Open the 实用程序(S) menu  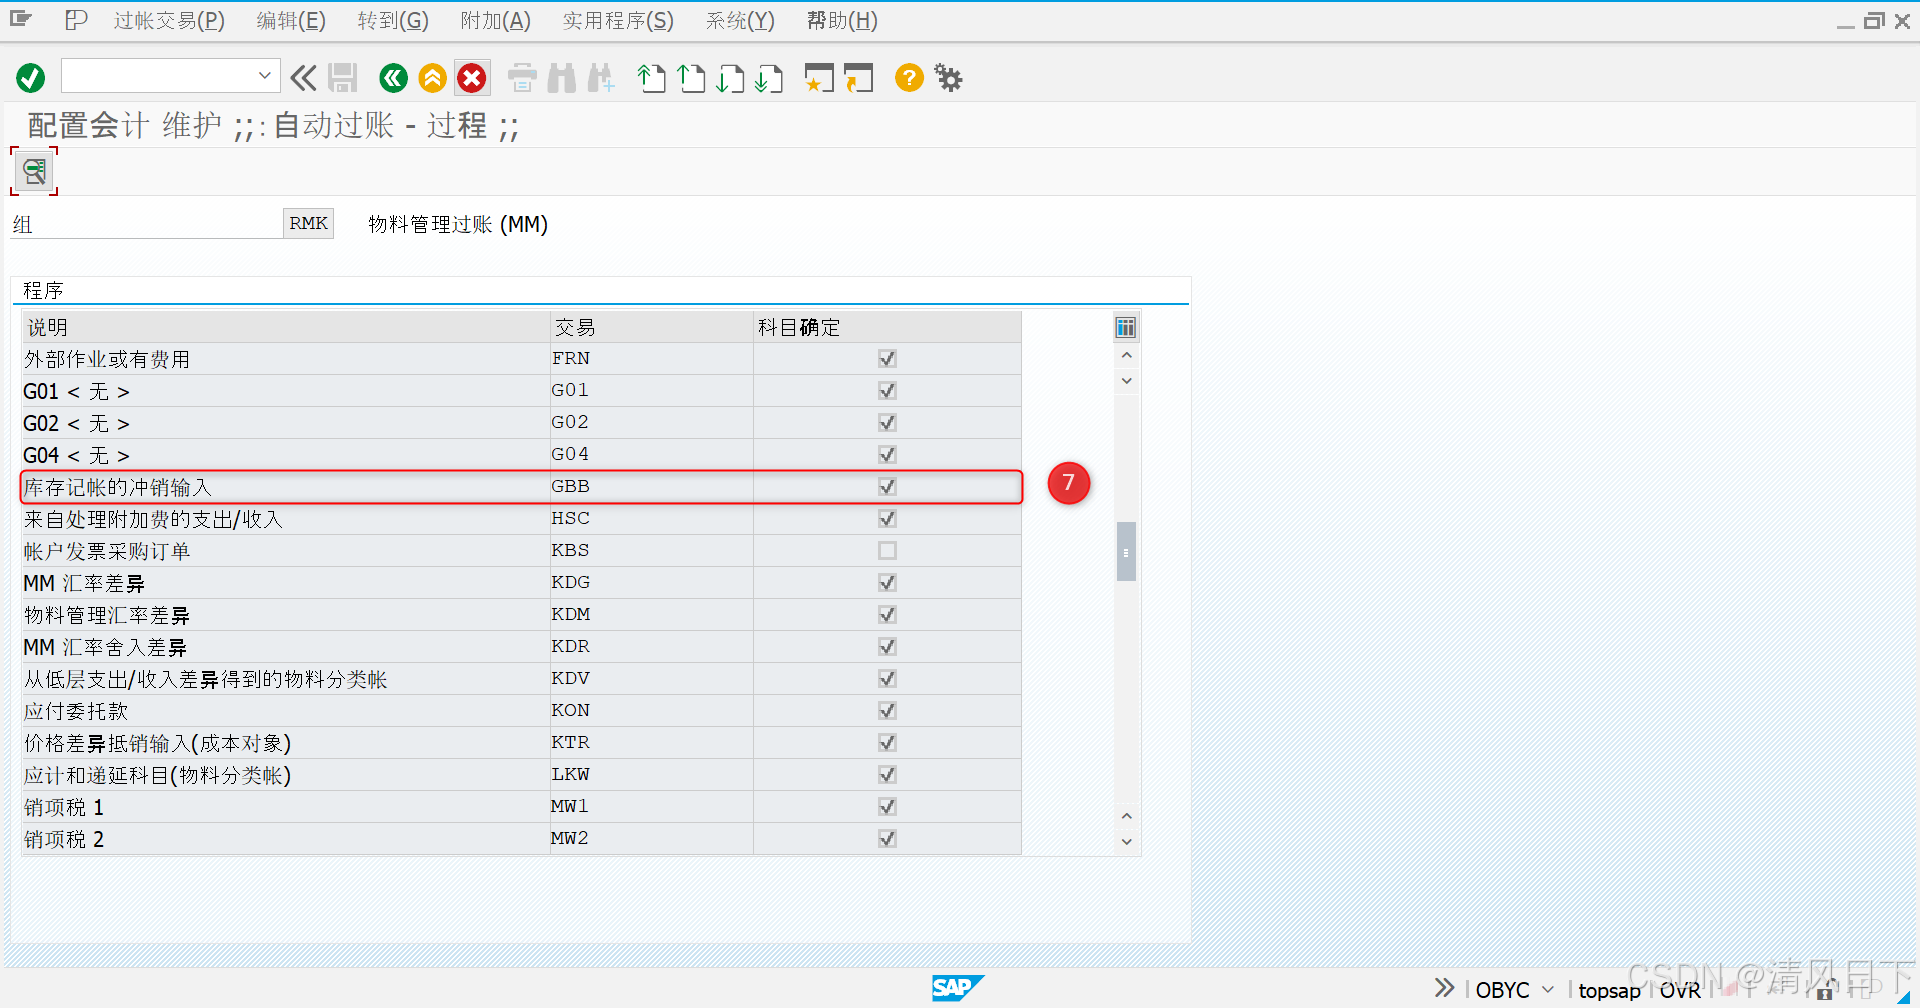pos(617,20)
